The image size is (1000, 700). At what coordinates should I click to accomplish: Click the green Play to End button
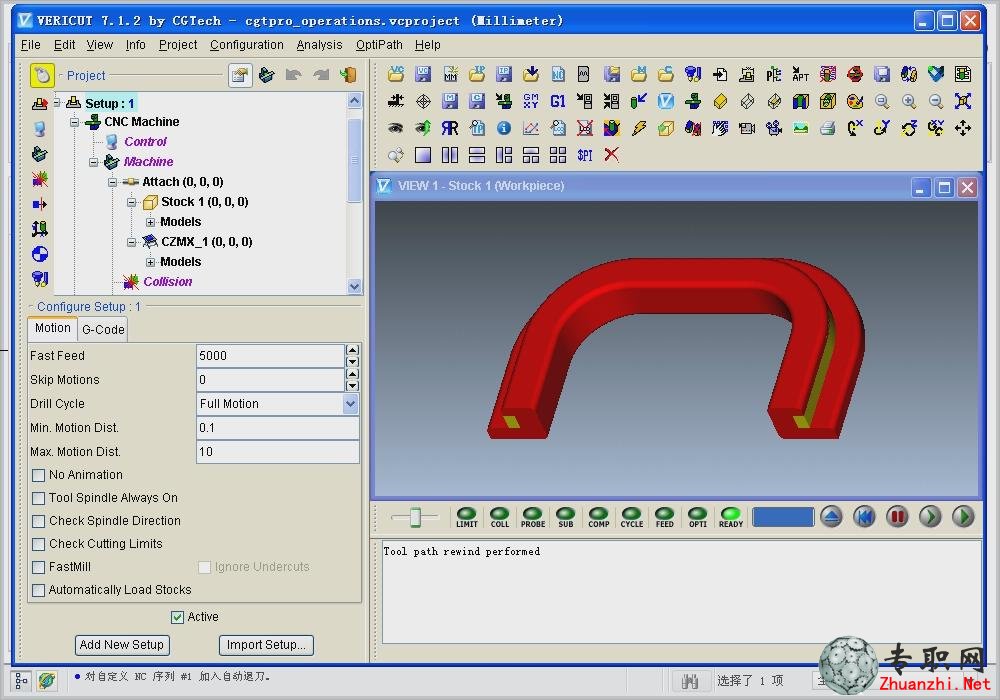963,516
